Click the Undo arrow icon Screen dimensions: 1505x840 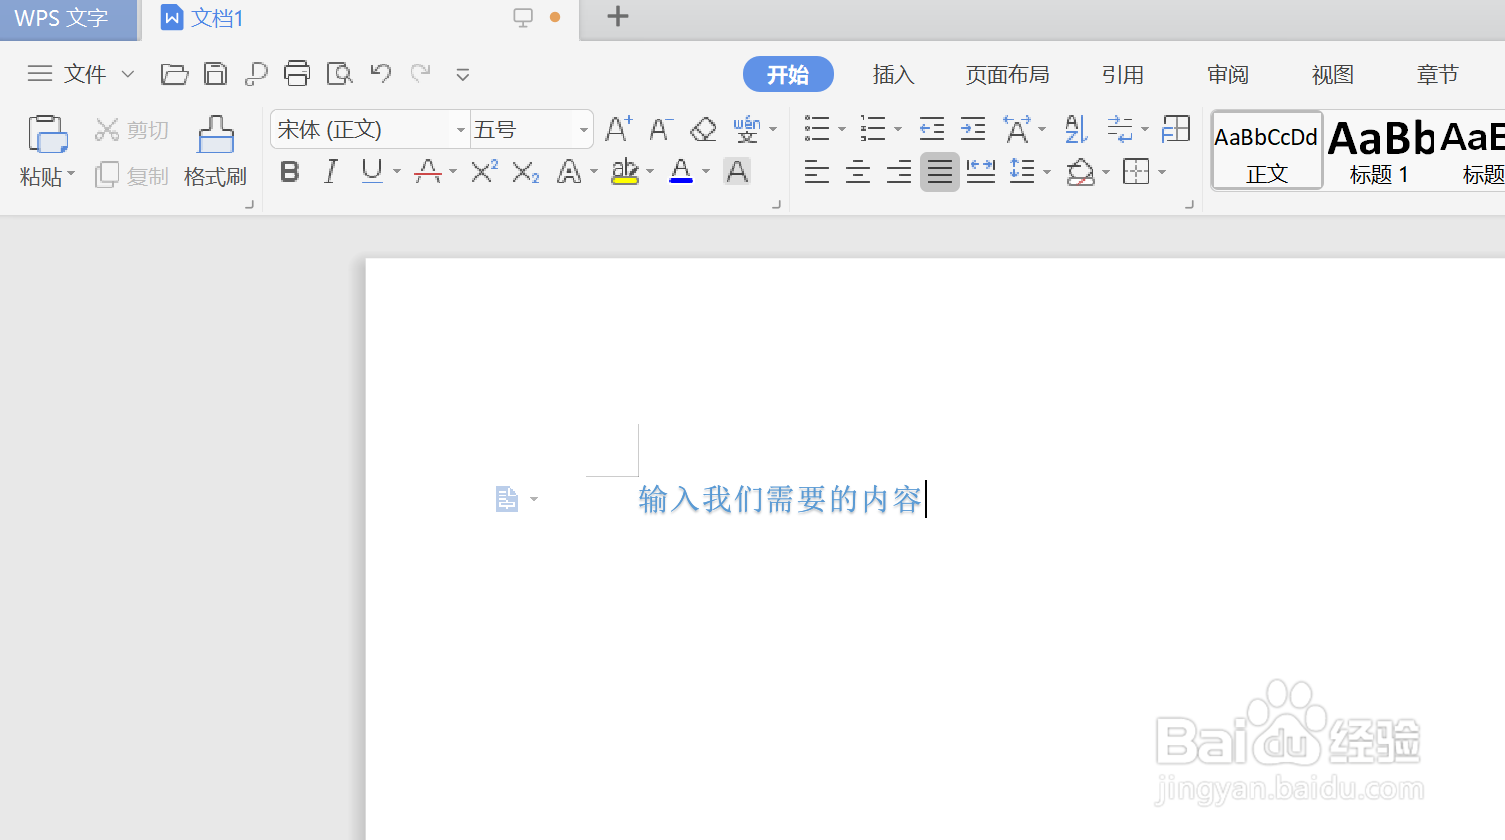click(x=380, y=73)
